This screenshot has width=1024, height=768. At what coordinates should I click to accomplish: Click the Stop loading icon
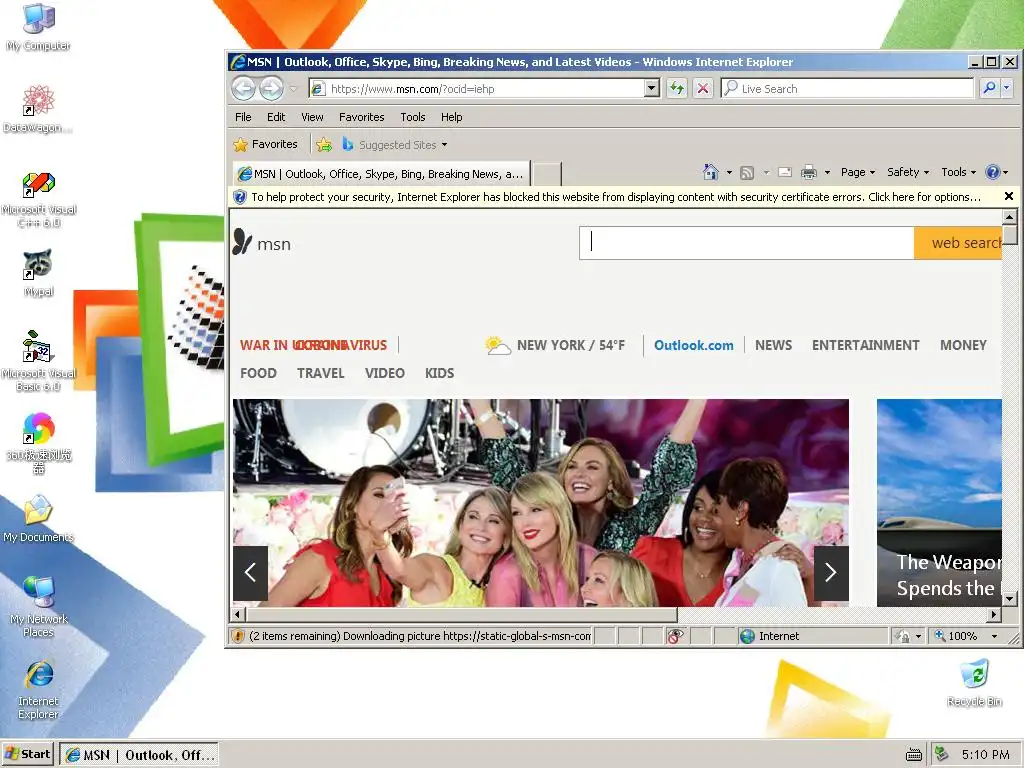(703, 88)
